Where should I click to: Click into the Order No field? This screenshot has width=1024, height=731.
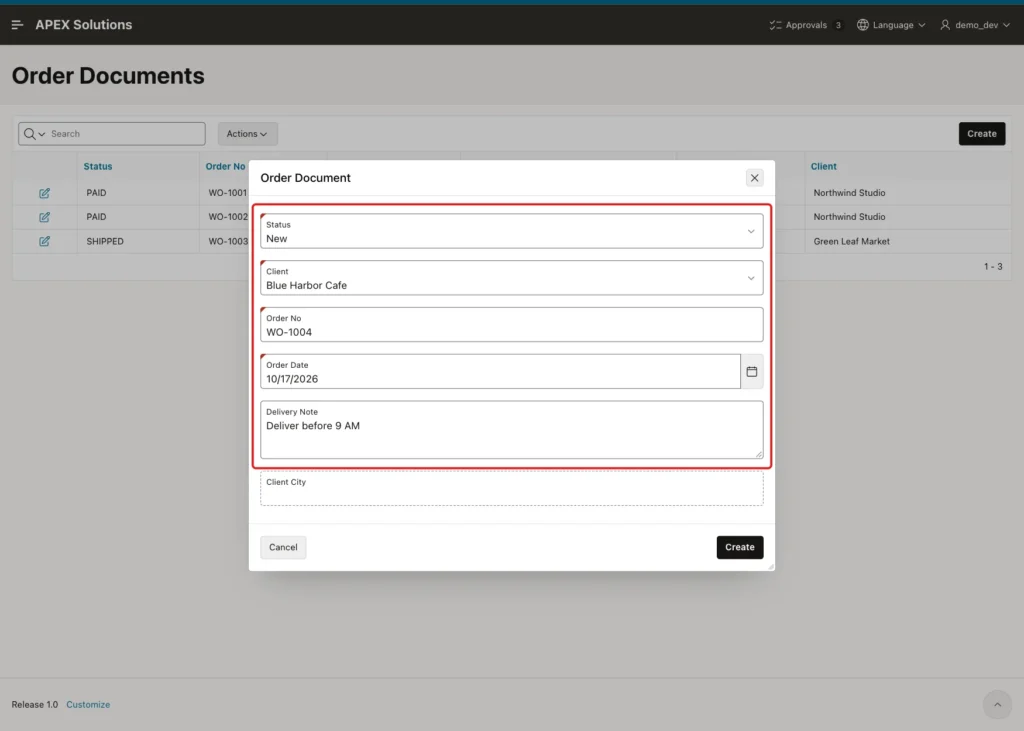(511, 325)
